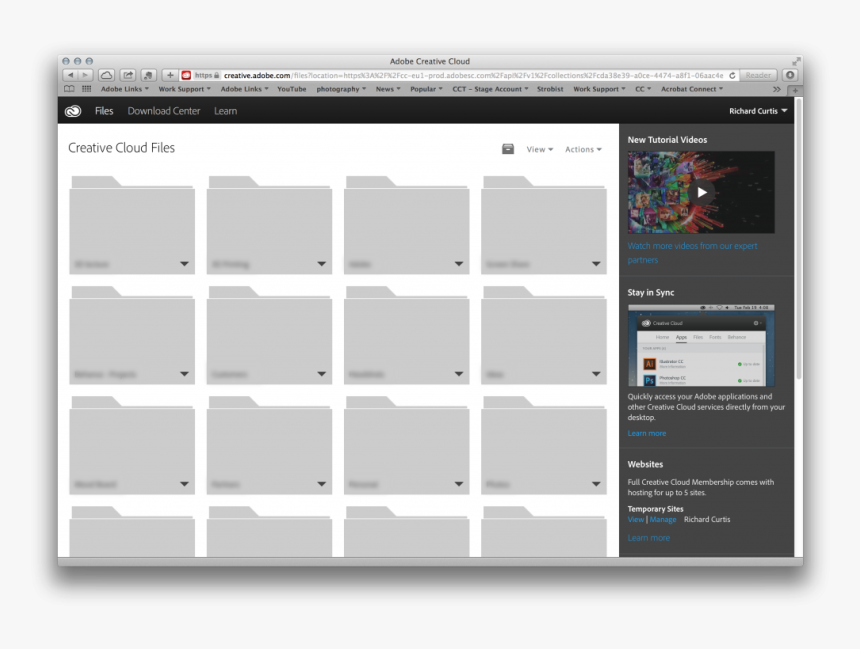Open the archive box icon beside View
This screenshot has height=649, width=860.
pyautogui.click(x=508, y=149)
